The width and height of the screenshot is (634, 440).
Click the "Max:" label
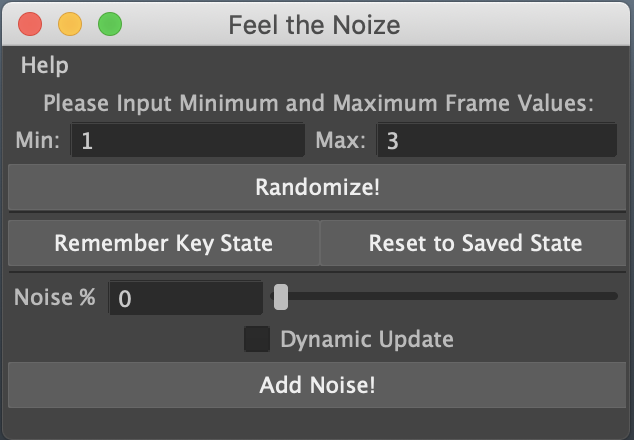[341, 141]
